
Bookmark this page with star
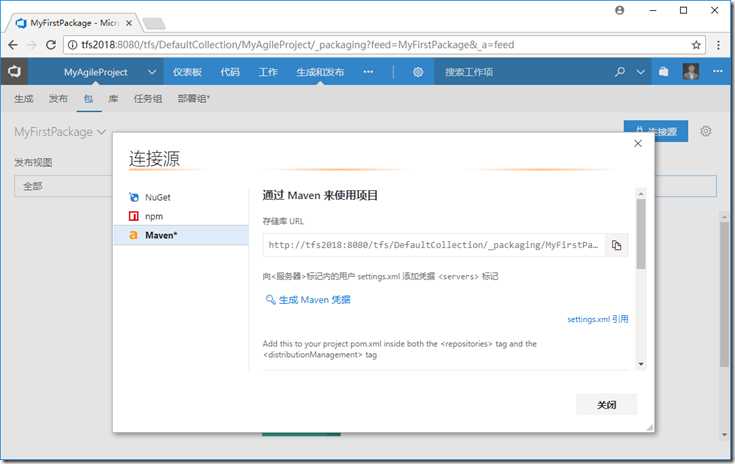(x=696, y=45)
